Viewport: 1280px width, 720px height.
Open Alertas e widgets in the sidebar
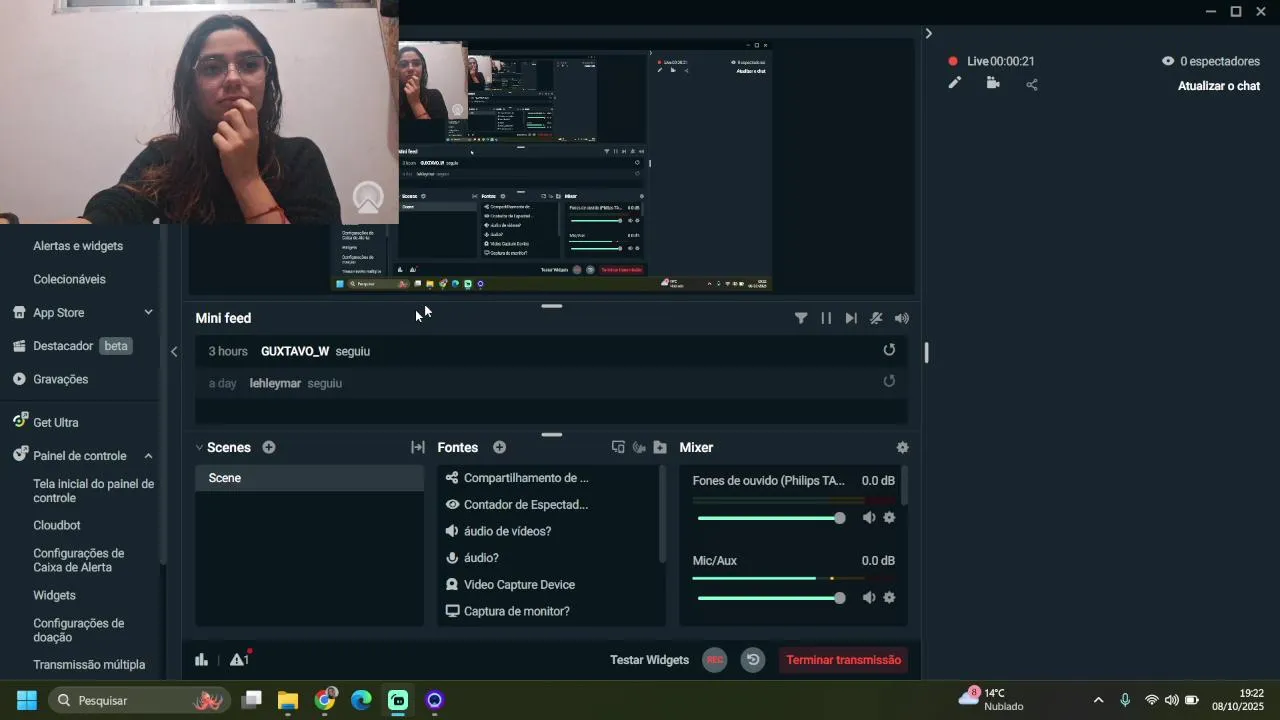[x=78, y=246]
